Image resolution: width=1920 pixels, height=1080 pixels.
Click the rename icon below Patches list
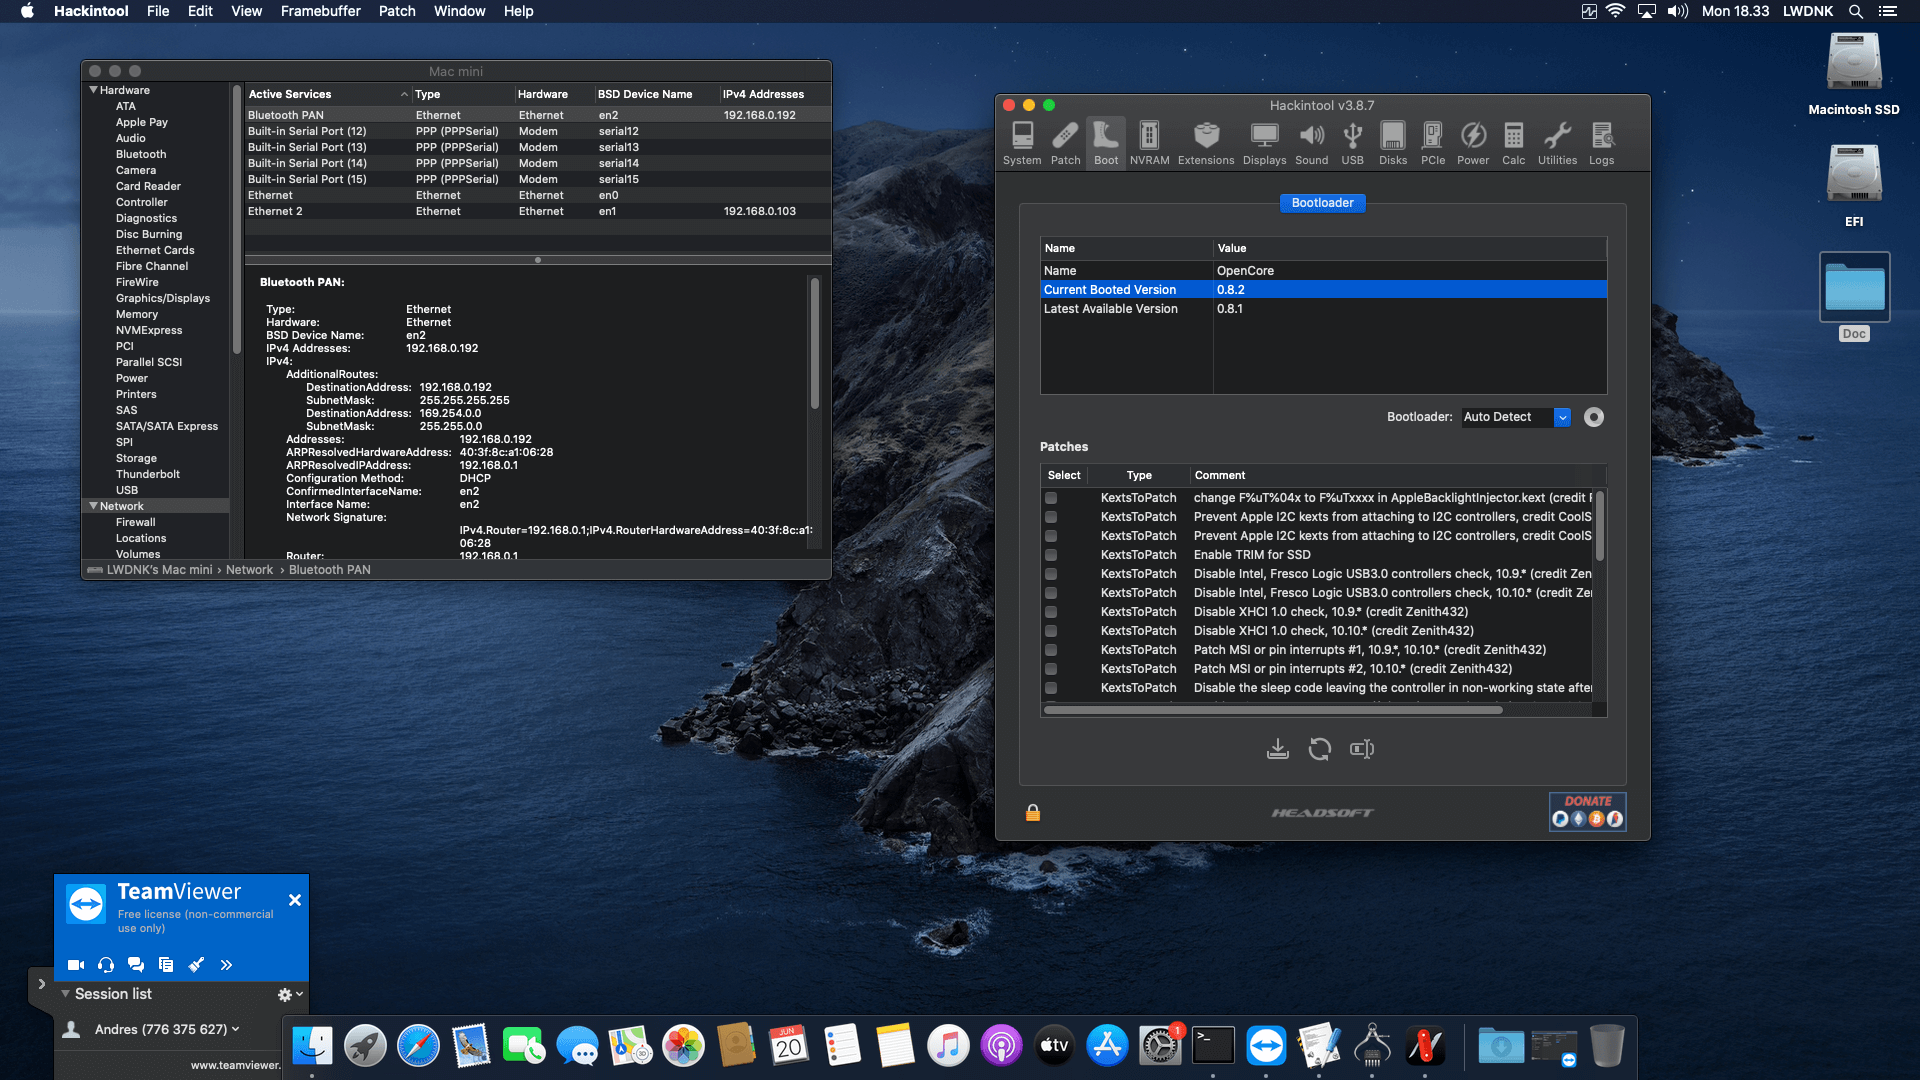[x=1362, y=749]
